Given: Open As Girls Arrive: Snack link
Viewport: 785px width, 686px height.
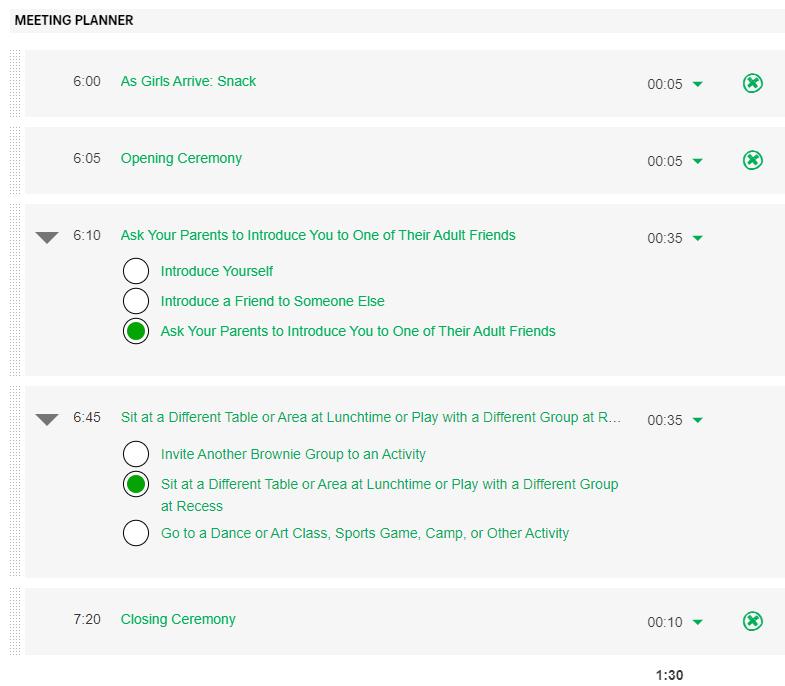Looking at the screenshot, I should (x=188, y=81).
